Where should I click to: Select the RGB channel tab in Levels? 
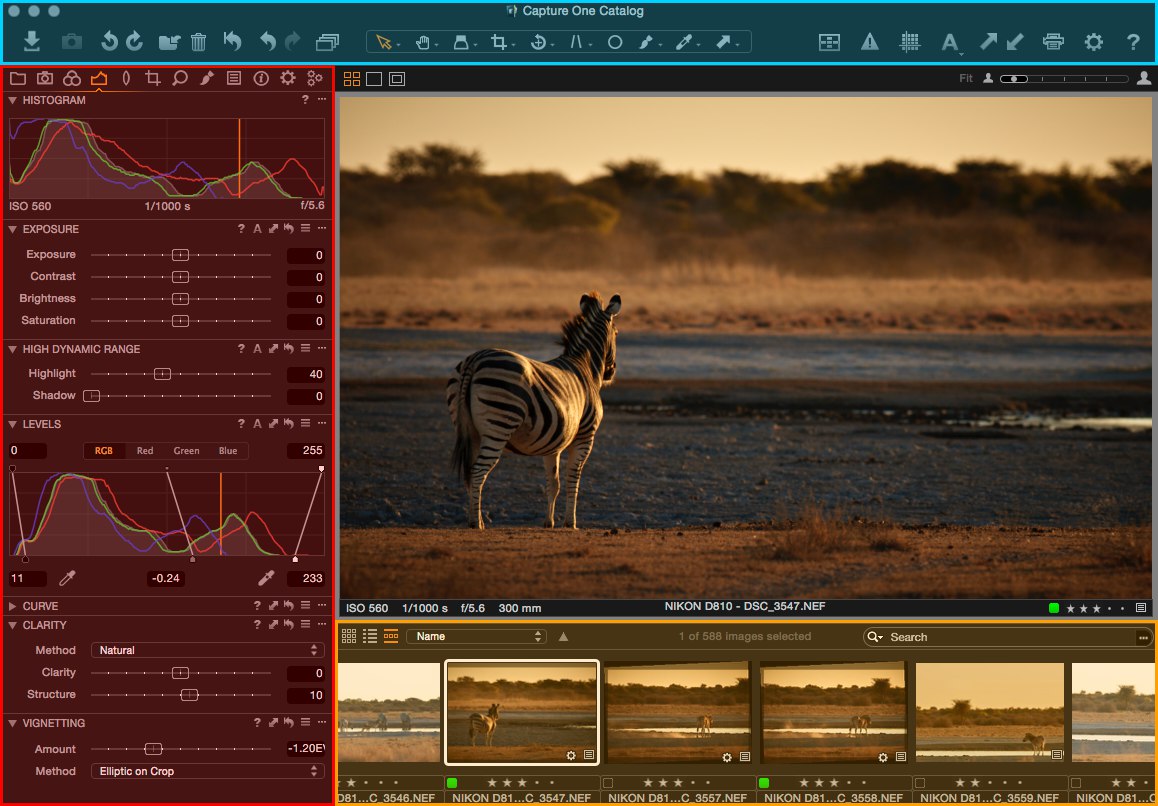pyautogui.click(x=103, y=451)
